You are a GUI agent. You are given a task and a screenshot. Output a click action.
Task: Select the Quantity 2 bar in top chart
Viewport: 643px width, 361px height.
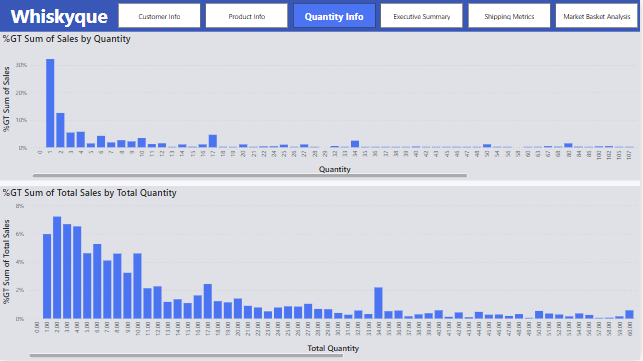pyautogui.click(x=60, y=130)
